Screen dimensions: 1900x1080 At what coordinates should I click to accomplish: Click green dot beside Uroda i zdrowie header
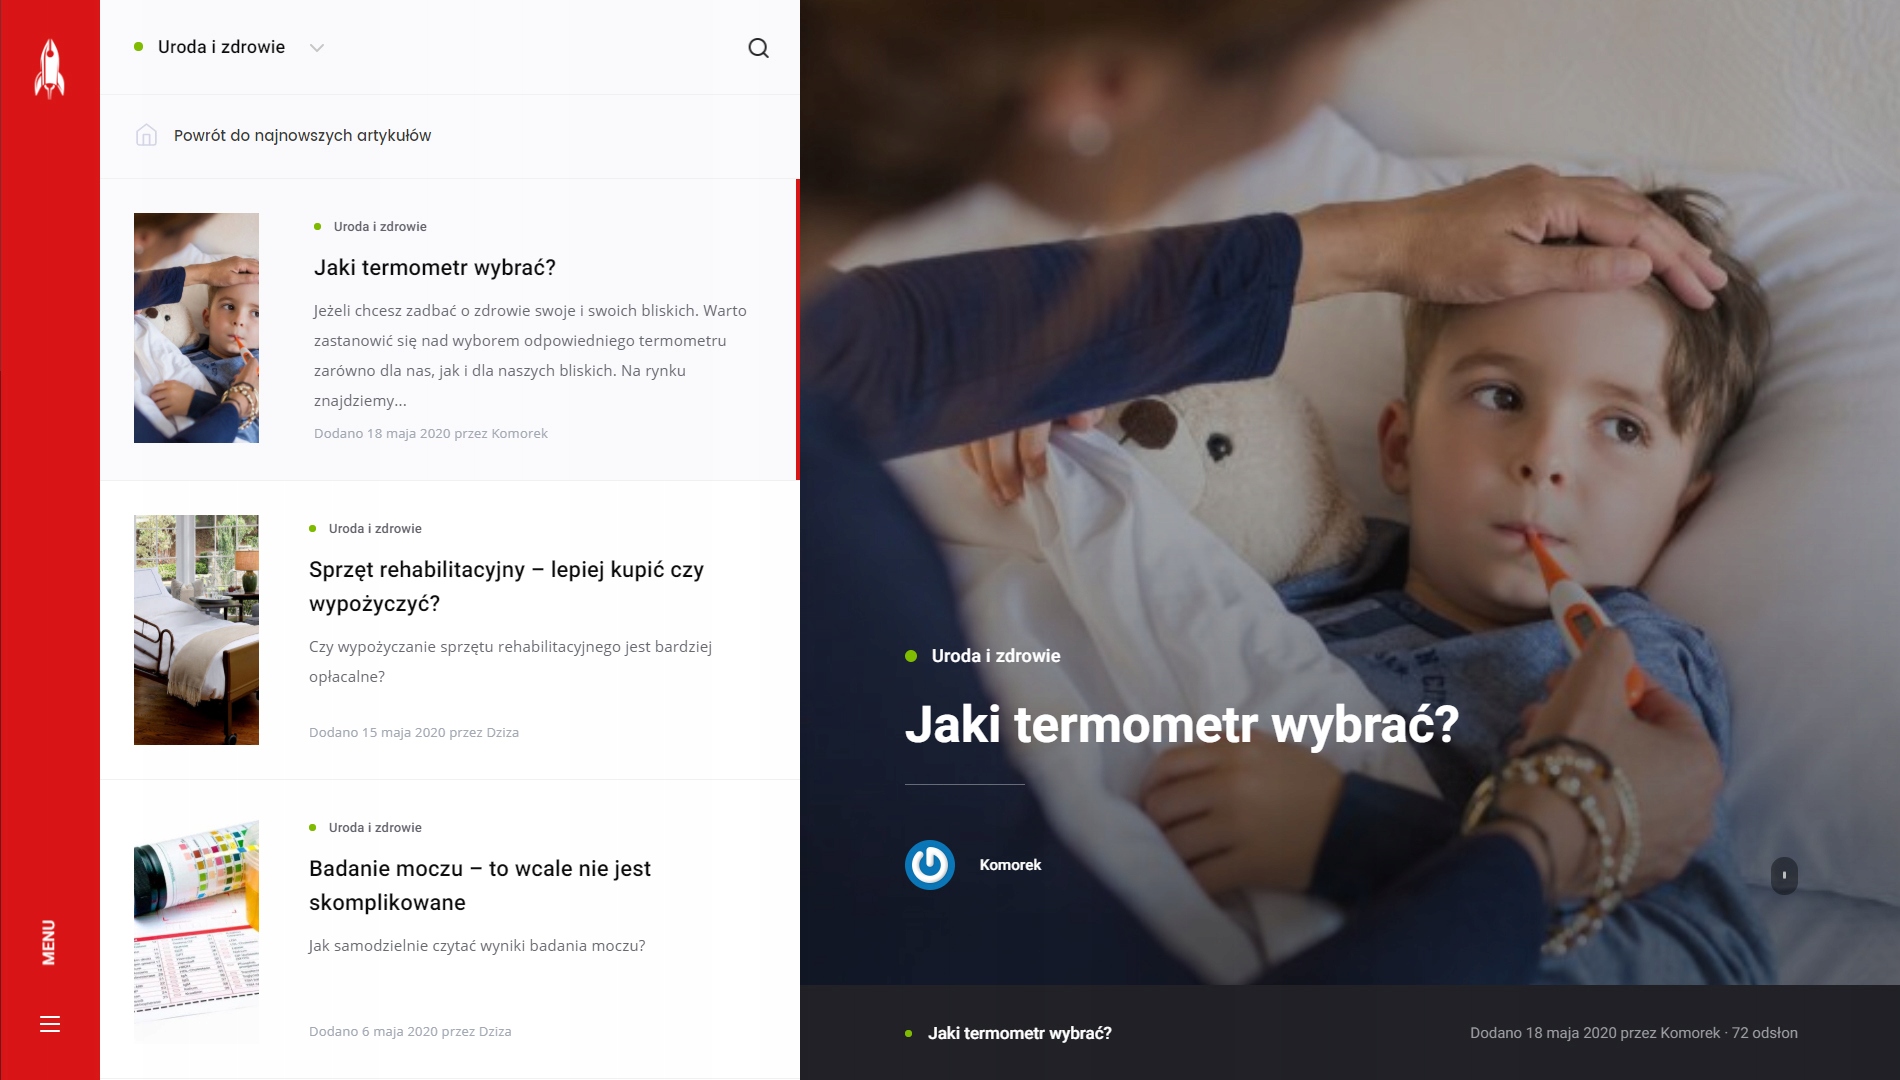coord(139,47)
